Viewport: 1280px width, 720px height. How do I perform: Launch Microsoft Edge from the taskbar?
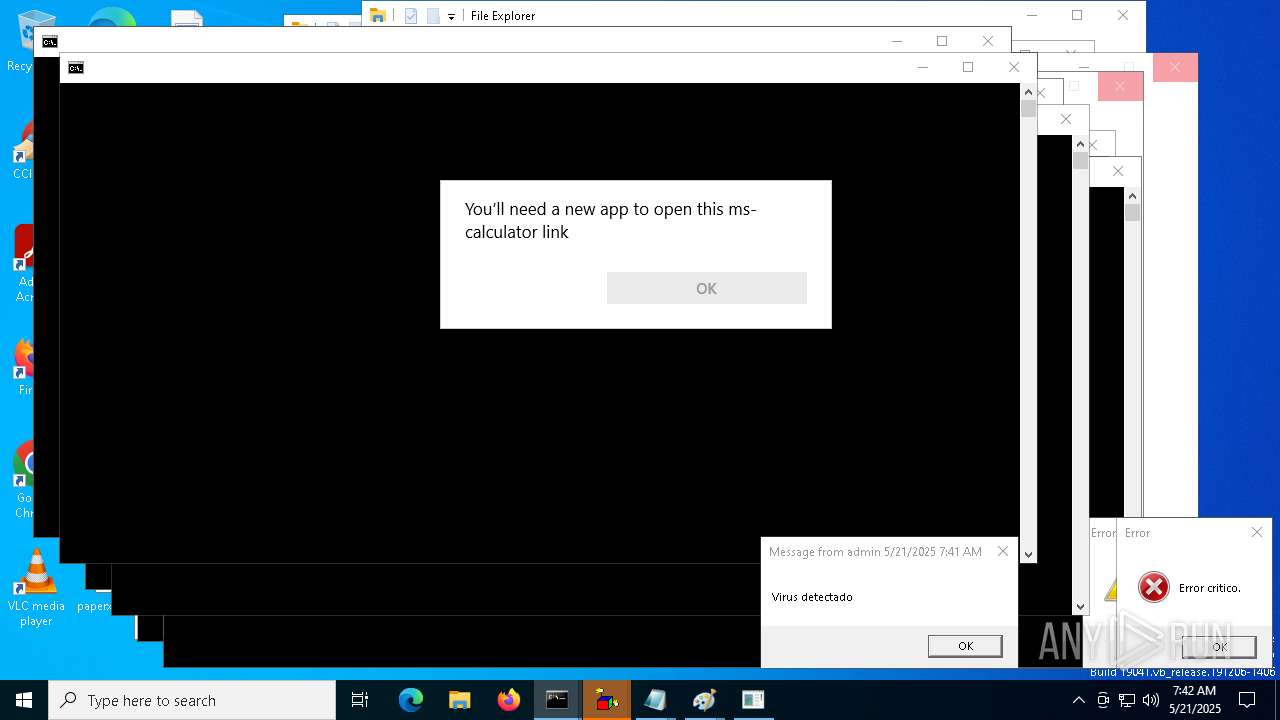coord(411,700)
